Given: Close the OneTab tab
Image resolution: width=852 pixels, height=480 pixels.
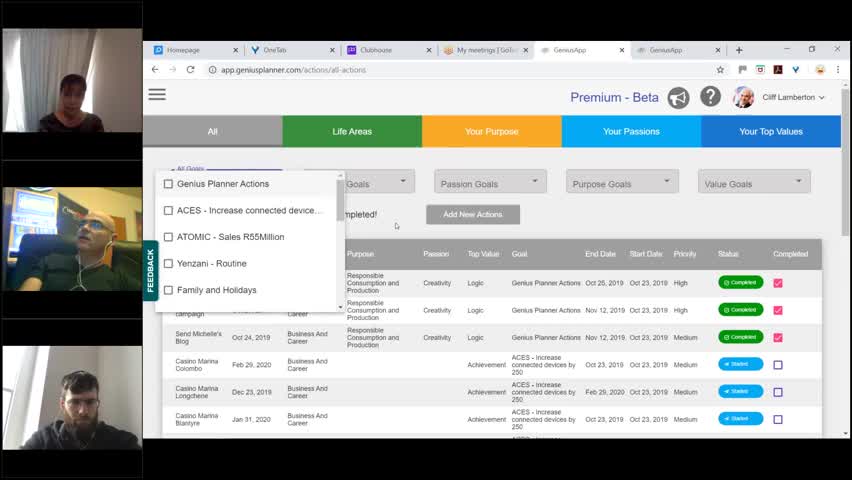Looking at the screenshot, I should tap(332, 50).
